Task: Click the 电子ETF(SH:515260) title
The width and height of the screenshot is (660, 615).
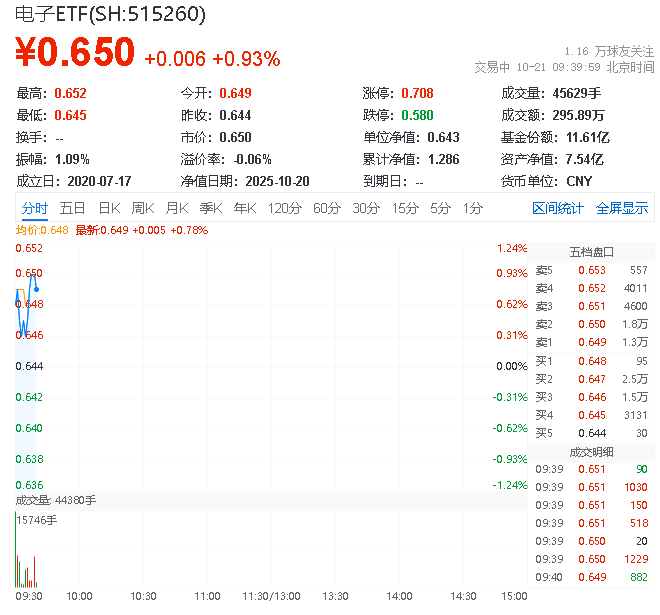Action: tap(110, 14)
